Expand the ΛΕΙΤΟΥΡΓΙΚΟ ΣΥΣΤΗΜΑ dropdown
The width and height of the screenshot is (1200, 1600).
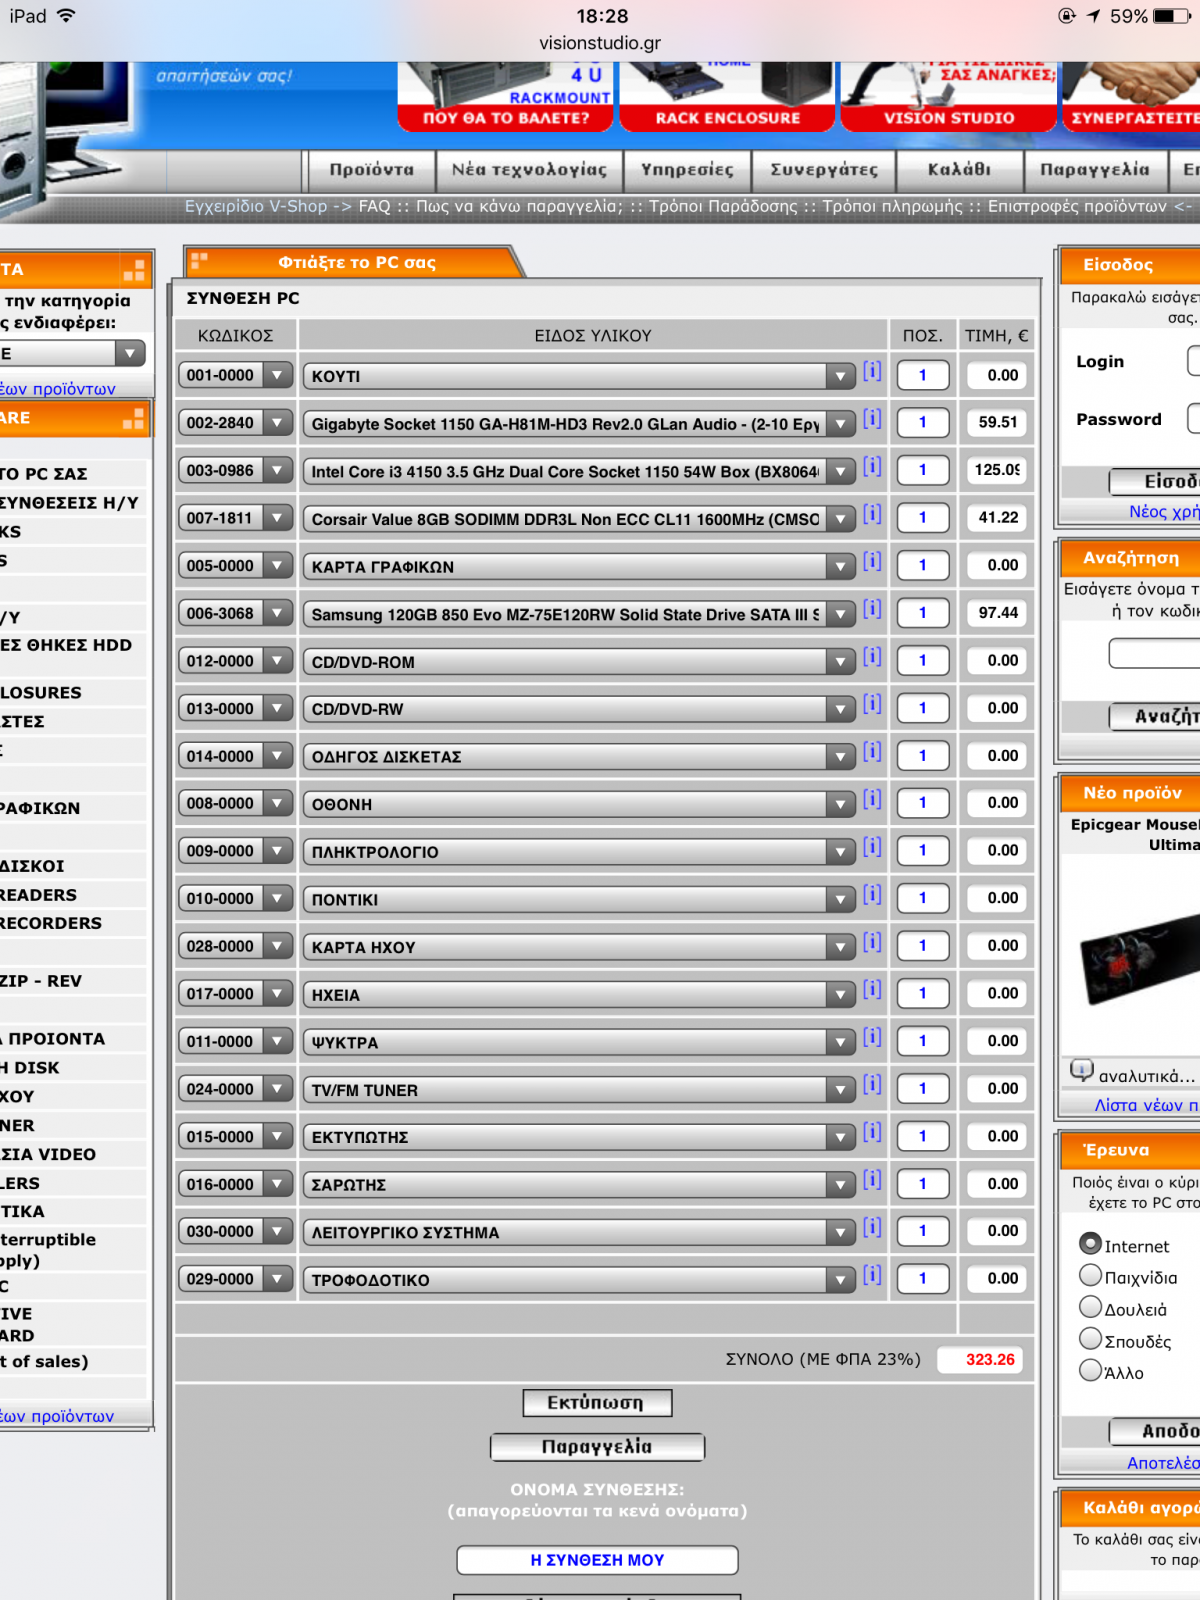pyautogui.click(x=580, y=1232)
